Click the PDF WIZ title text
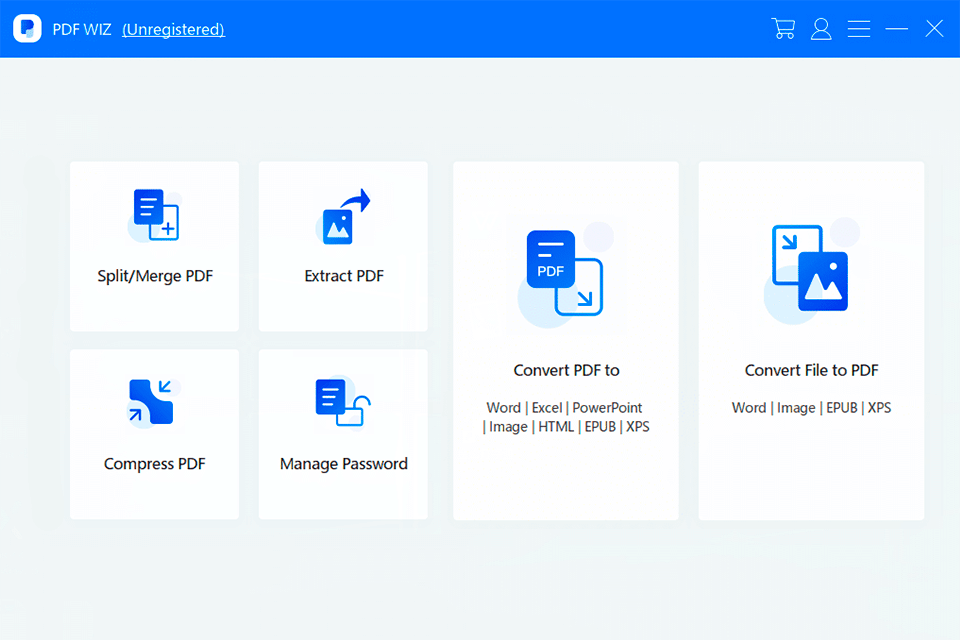The width and height of the screenshot is (960, 640). click(x=82, y=29)
